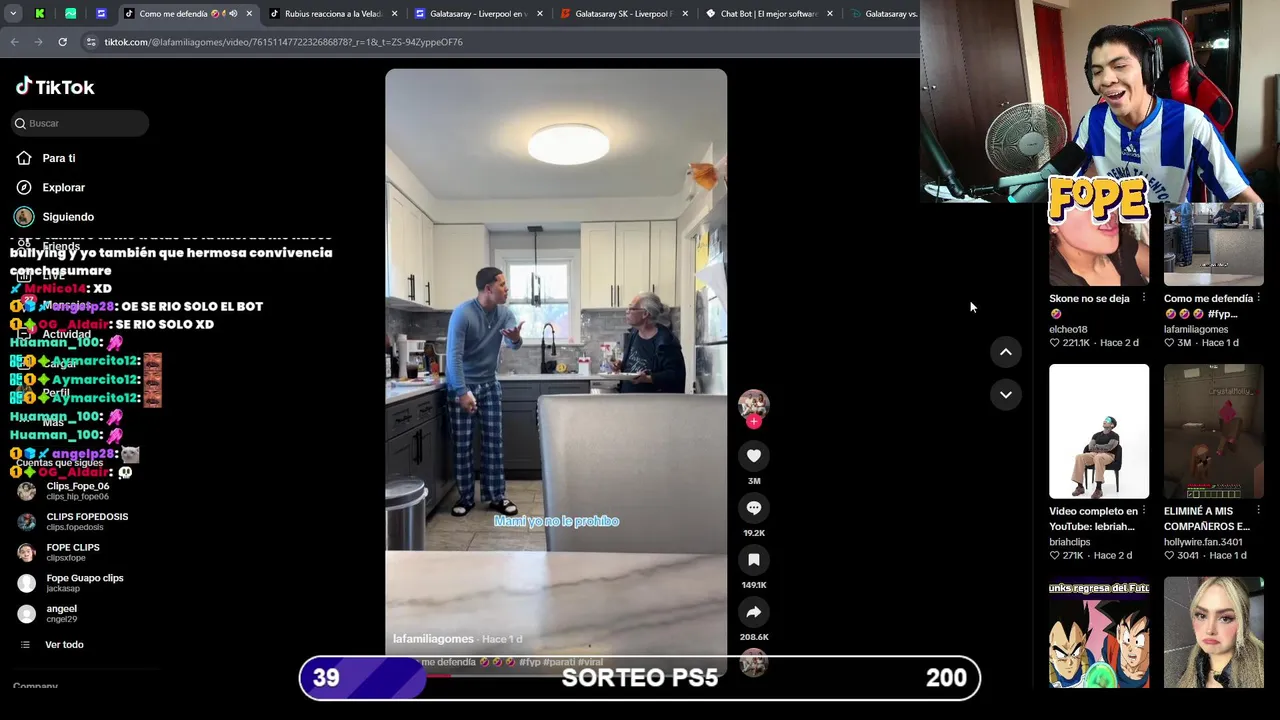Open the Explorar page
The image size is (1280, 720).
pyautogui.click(x=64, y=187)
